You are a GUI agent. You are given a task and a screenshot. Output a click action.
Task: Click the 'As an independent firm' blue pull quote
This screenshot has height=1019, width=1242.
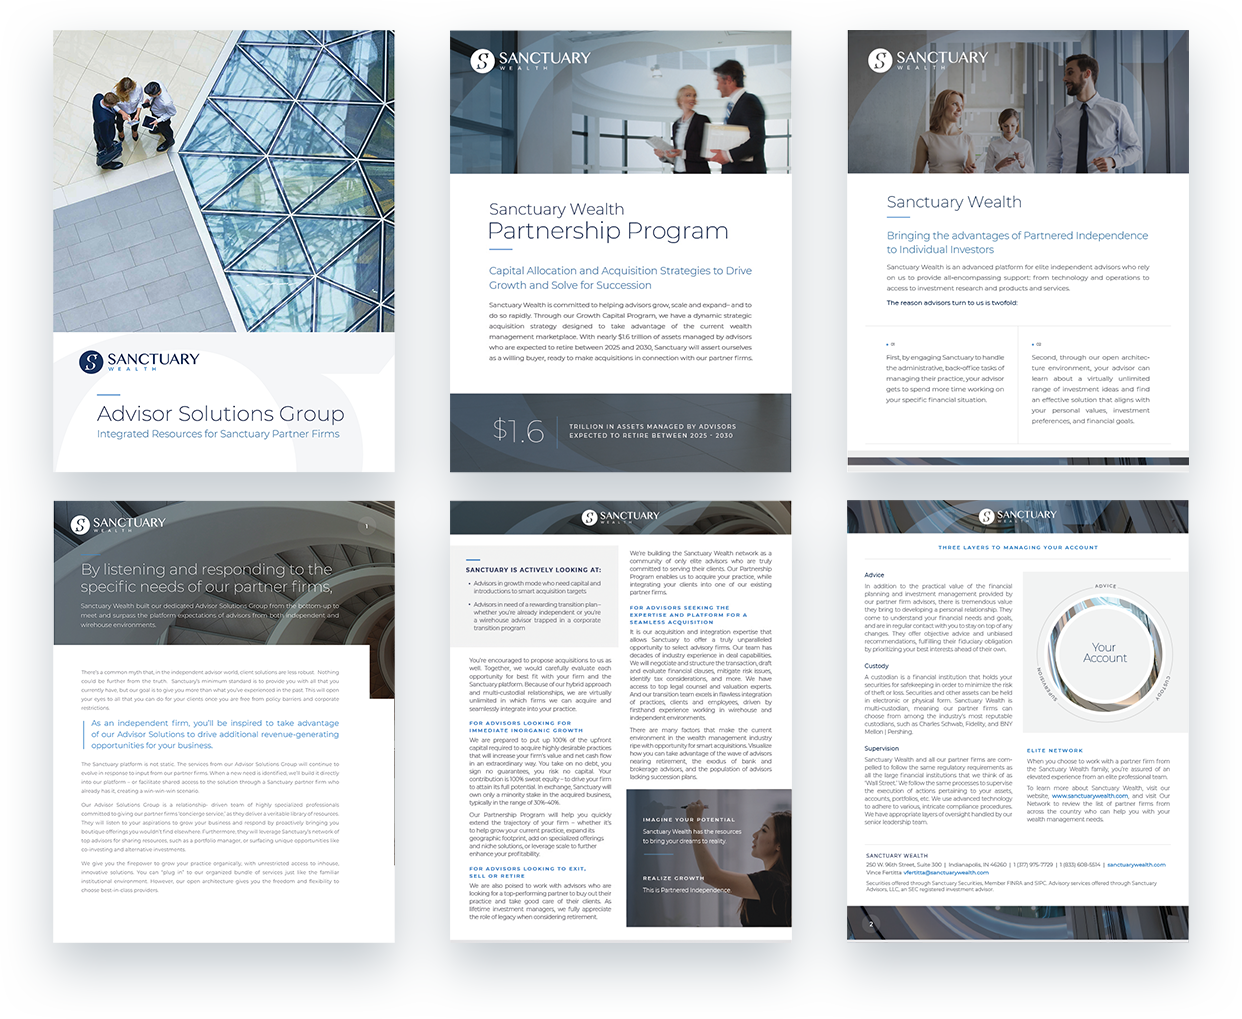(x=215, y=734)
